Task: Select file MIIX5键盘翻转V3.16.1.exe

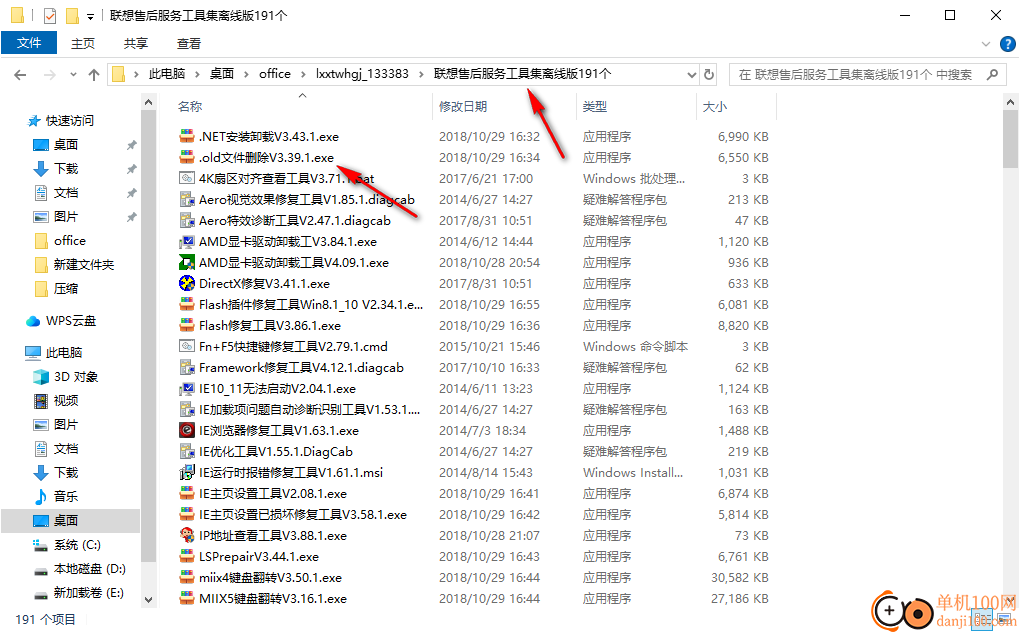Action: pyautogui.click(x=273, y=599)
